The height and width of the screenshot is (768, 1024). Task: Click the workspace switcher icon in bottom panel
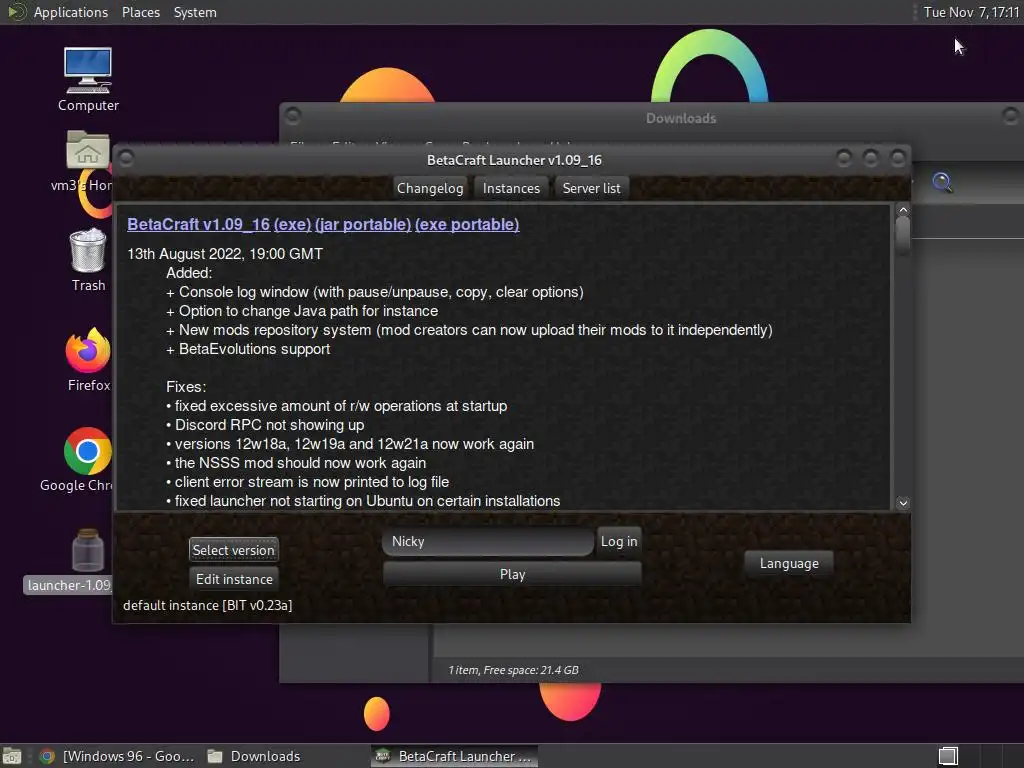pos(948,756)
